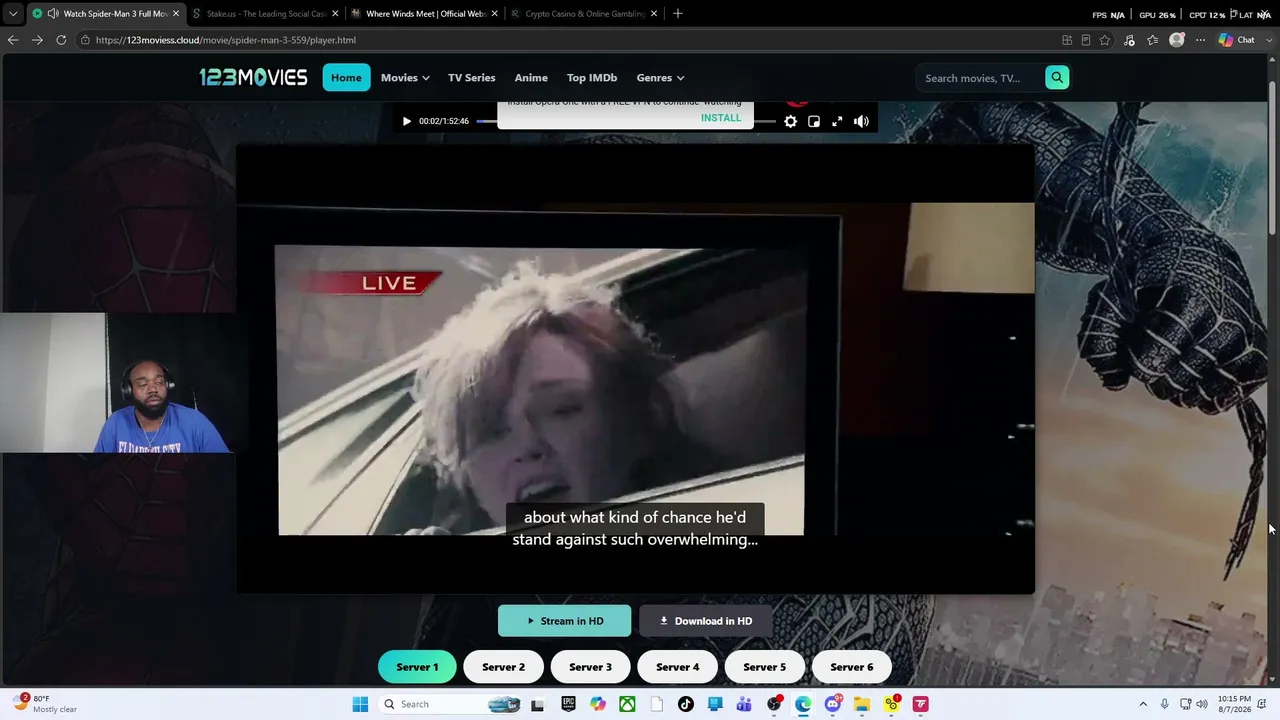Expand the Movies dropdown menu
This screenshot has width=1280, height=720.
(x=405, y=78)
